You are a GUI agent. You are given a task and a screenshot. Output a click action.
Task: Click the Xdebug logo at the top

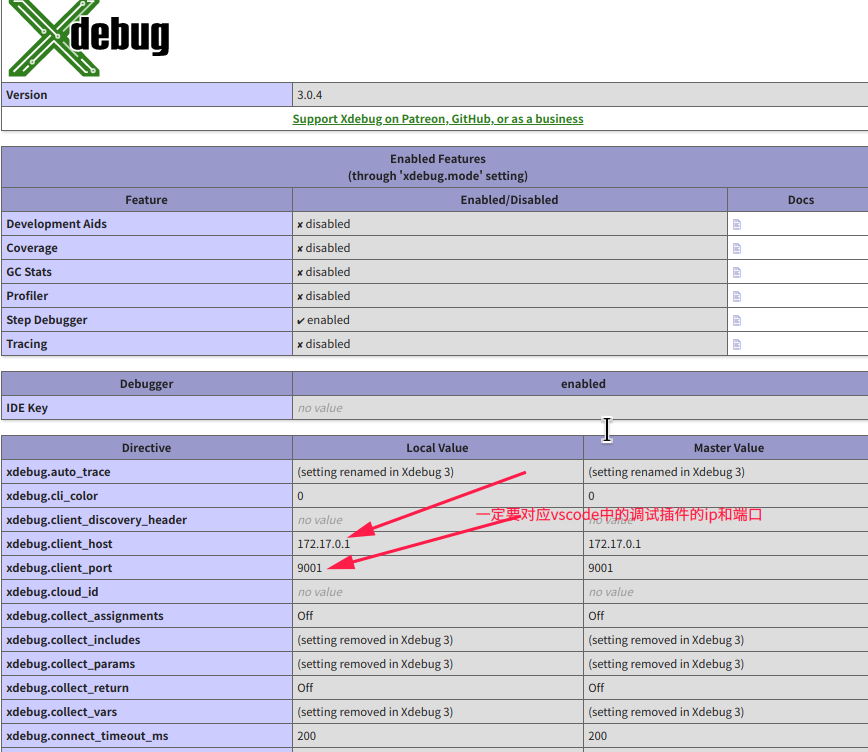pyautogui.click(x=88, y=38)
